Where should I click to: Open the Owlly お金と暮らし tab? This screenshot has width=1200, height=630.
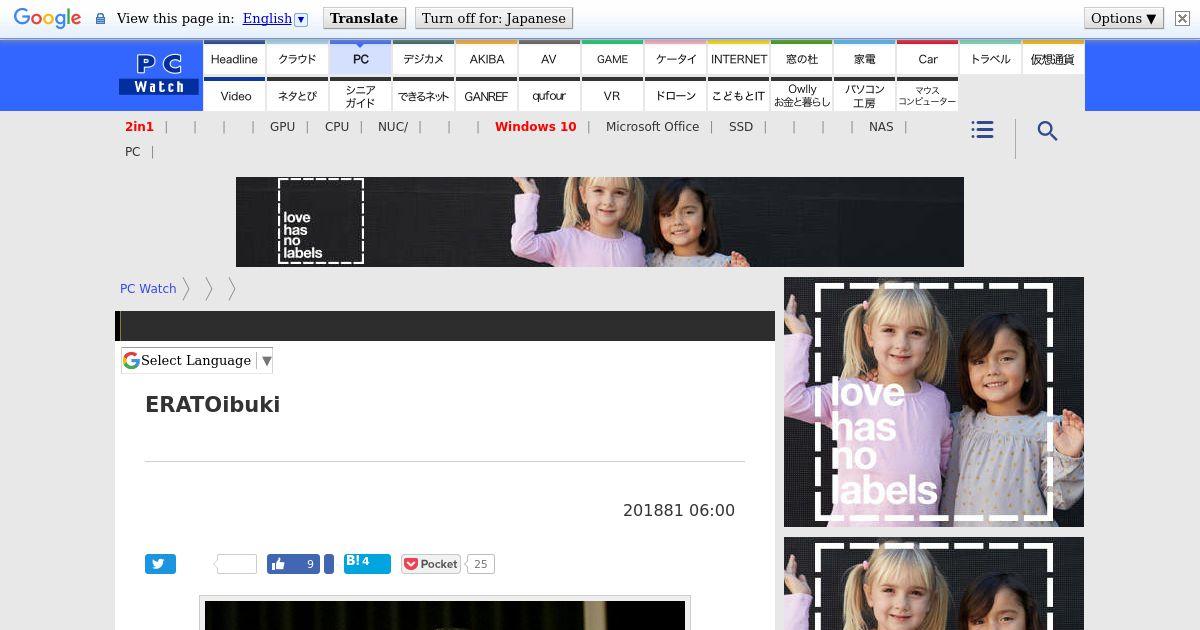click(x=801, y=95)
